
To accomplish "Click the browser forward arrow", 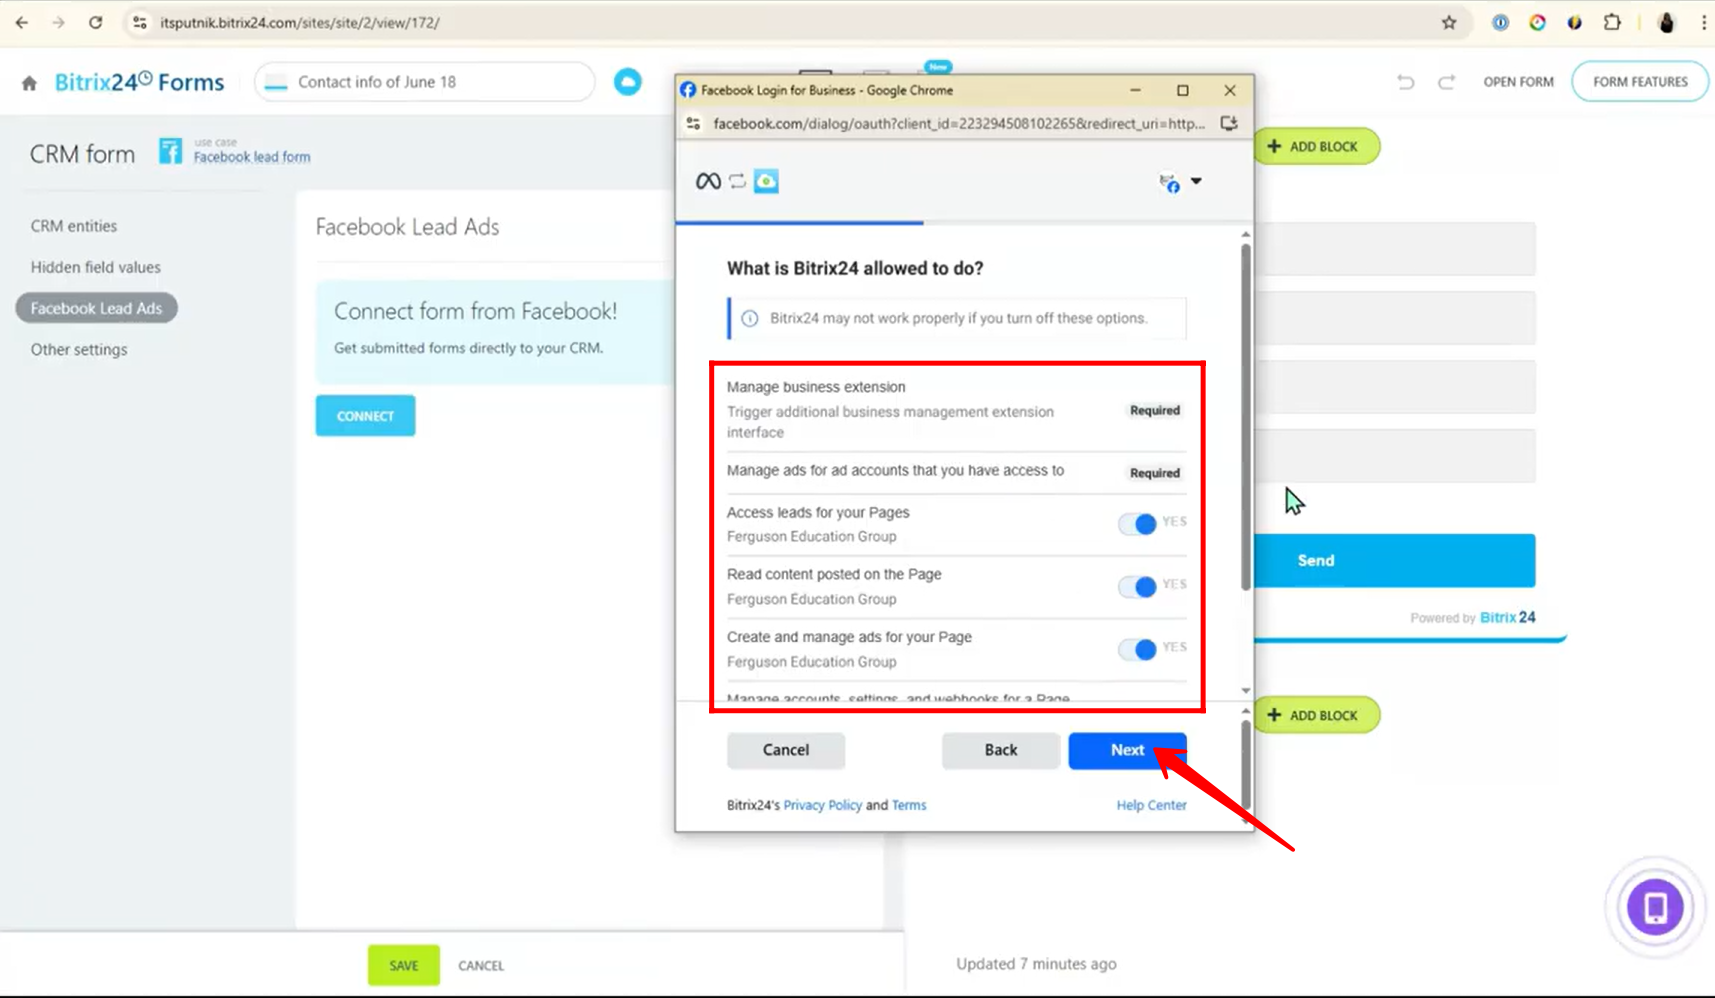I will (x=58, y=22).
